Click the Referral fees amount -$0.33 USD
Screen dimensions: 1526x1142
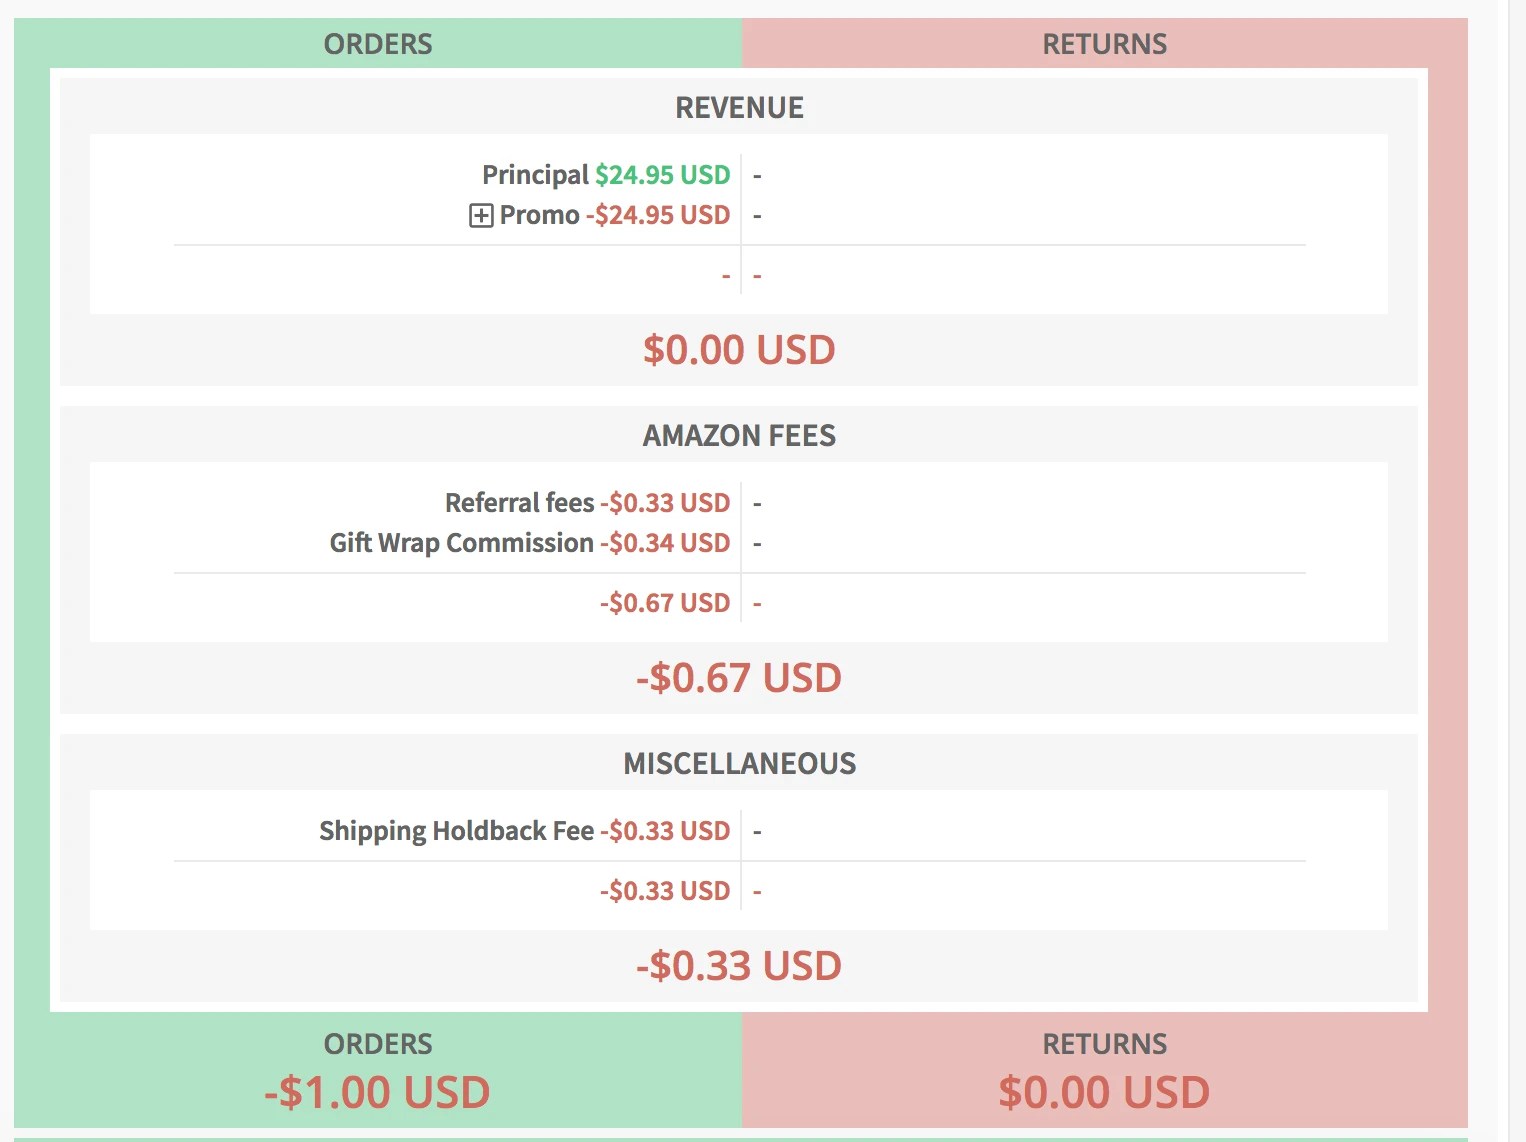[665, 502]
